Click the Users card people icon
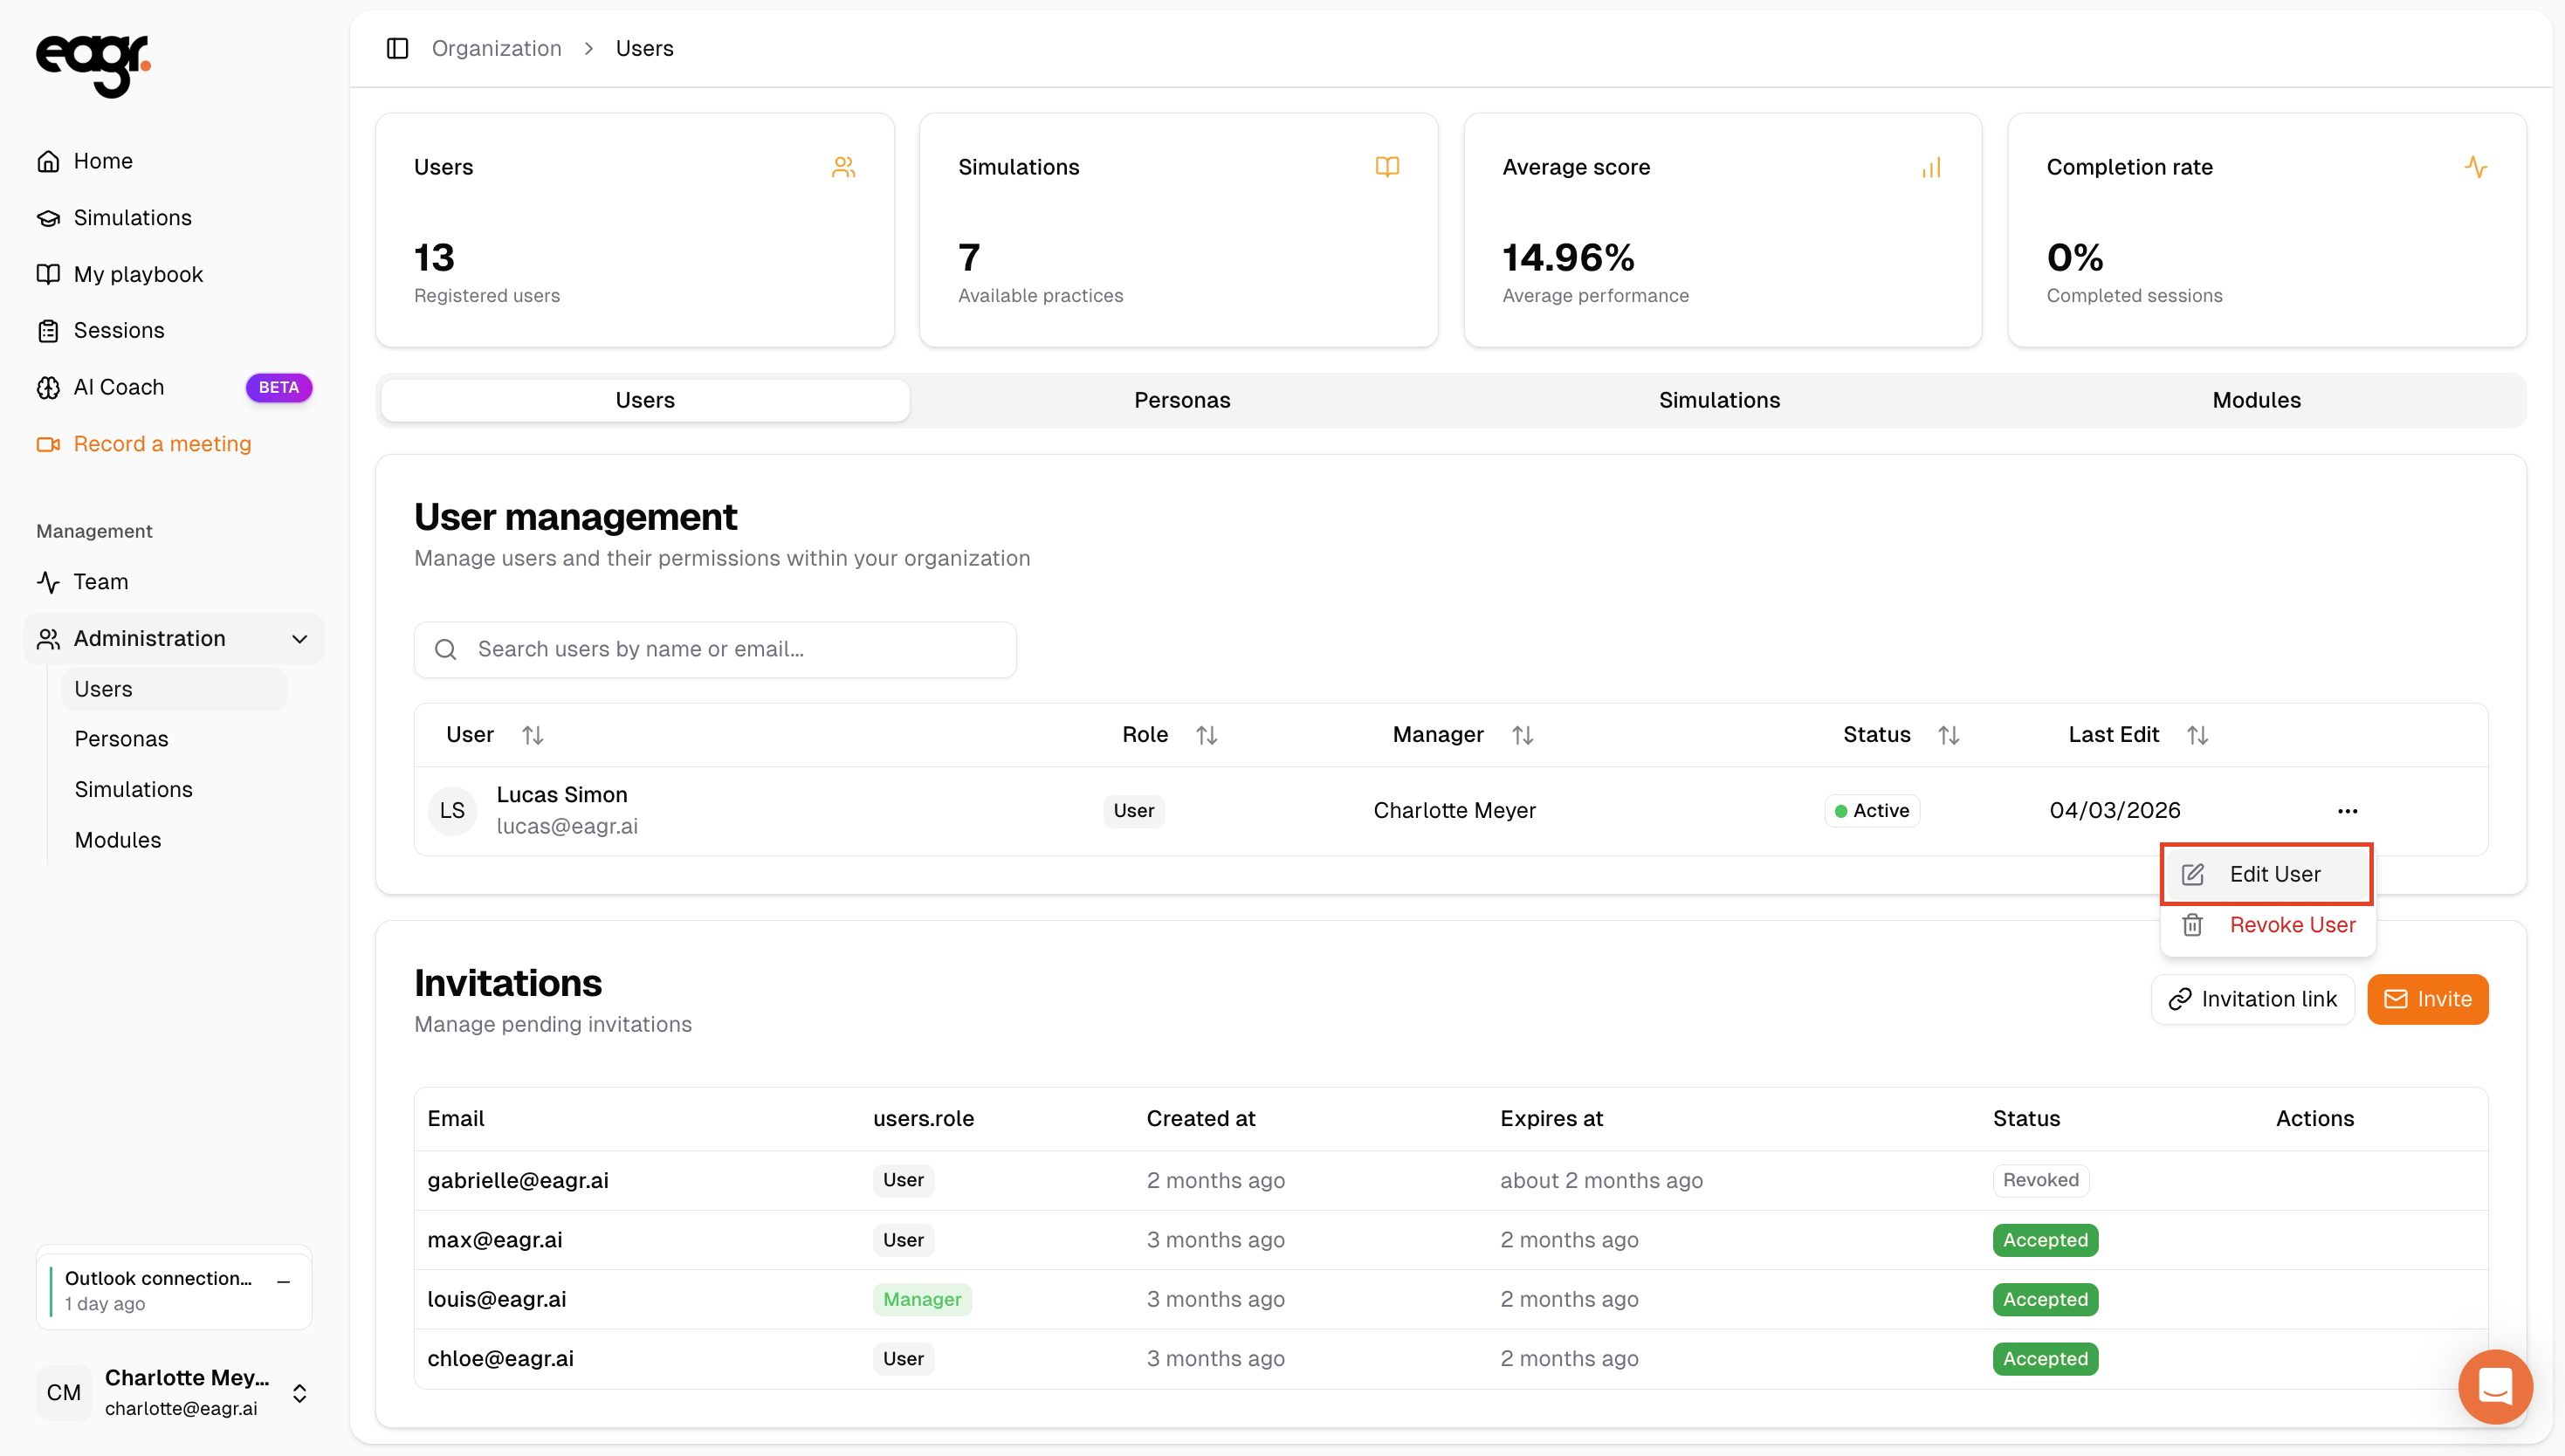 click(x=843, y=167)
